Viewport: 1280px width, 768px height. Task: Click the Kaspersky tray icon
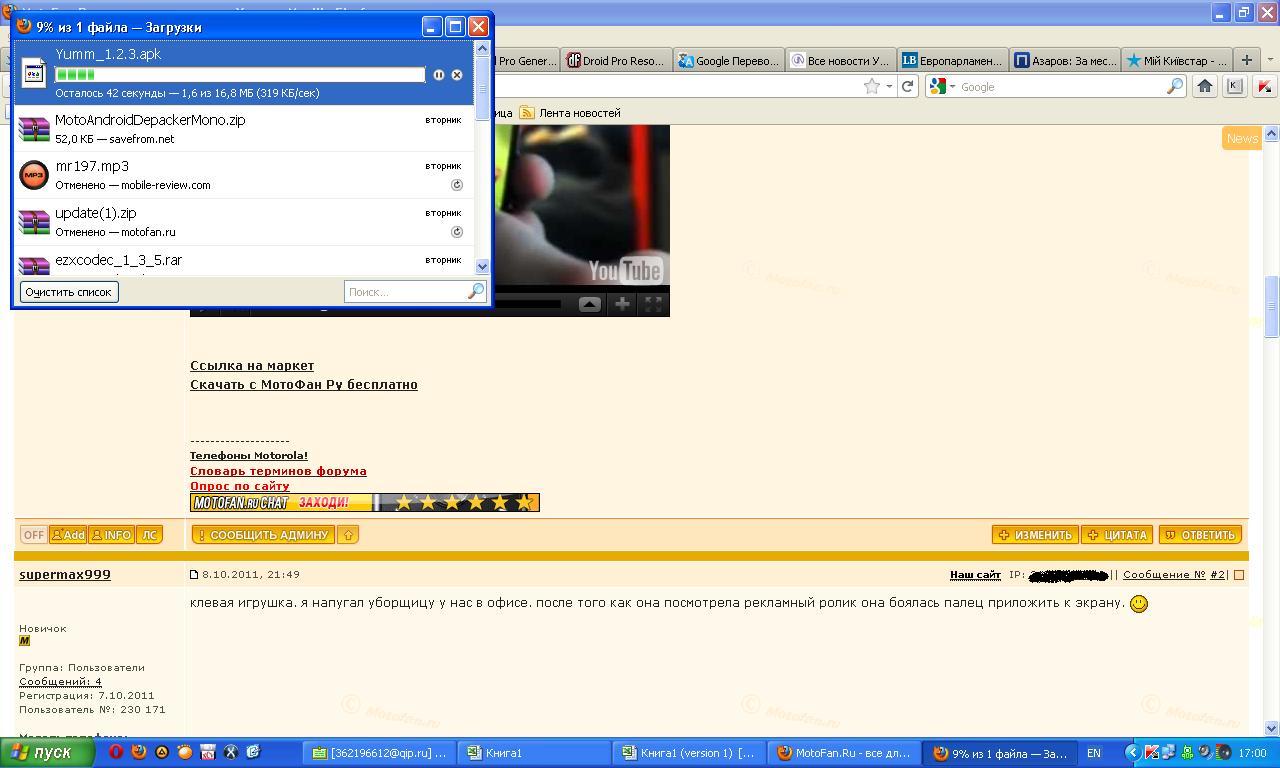[x=1152, y=752]
